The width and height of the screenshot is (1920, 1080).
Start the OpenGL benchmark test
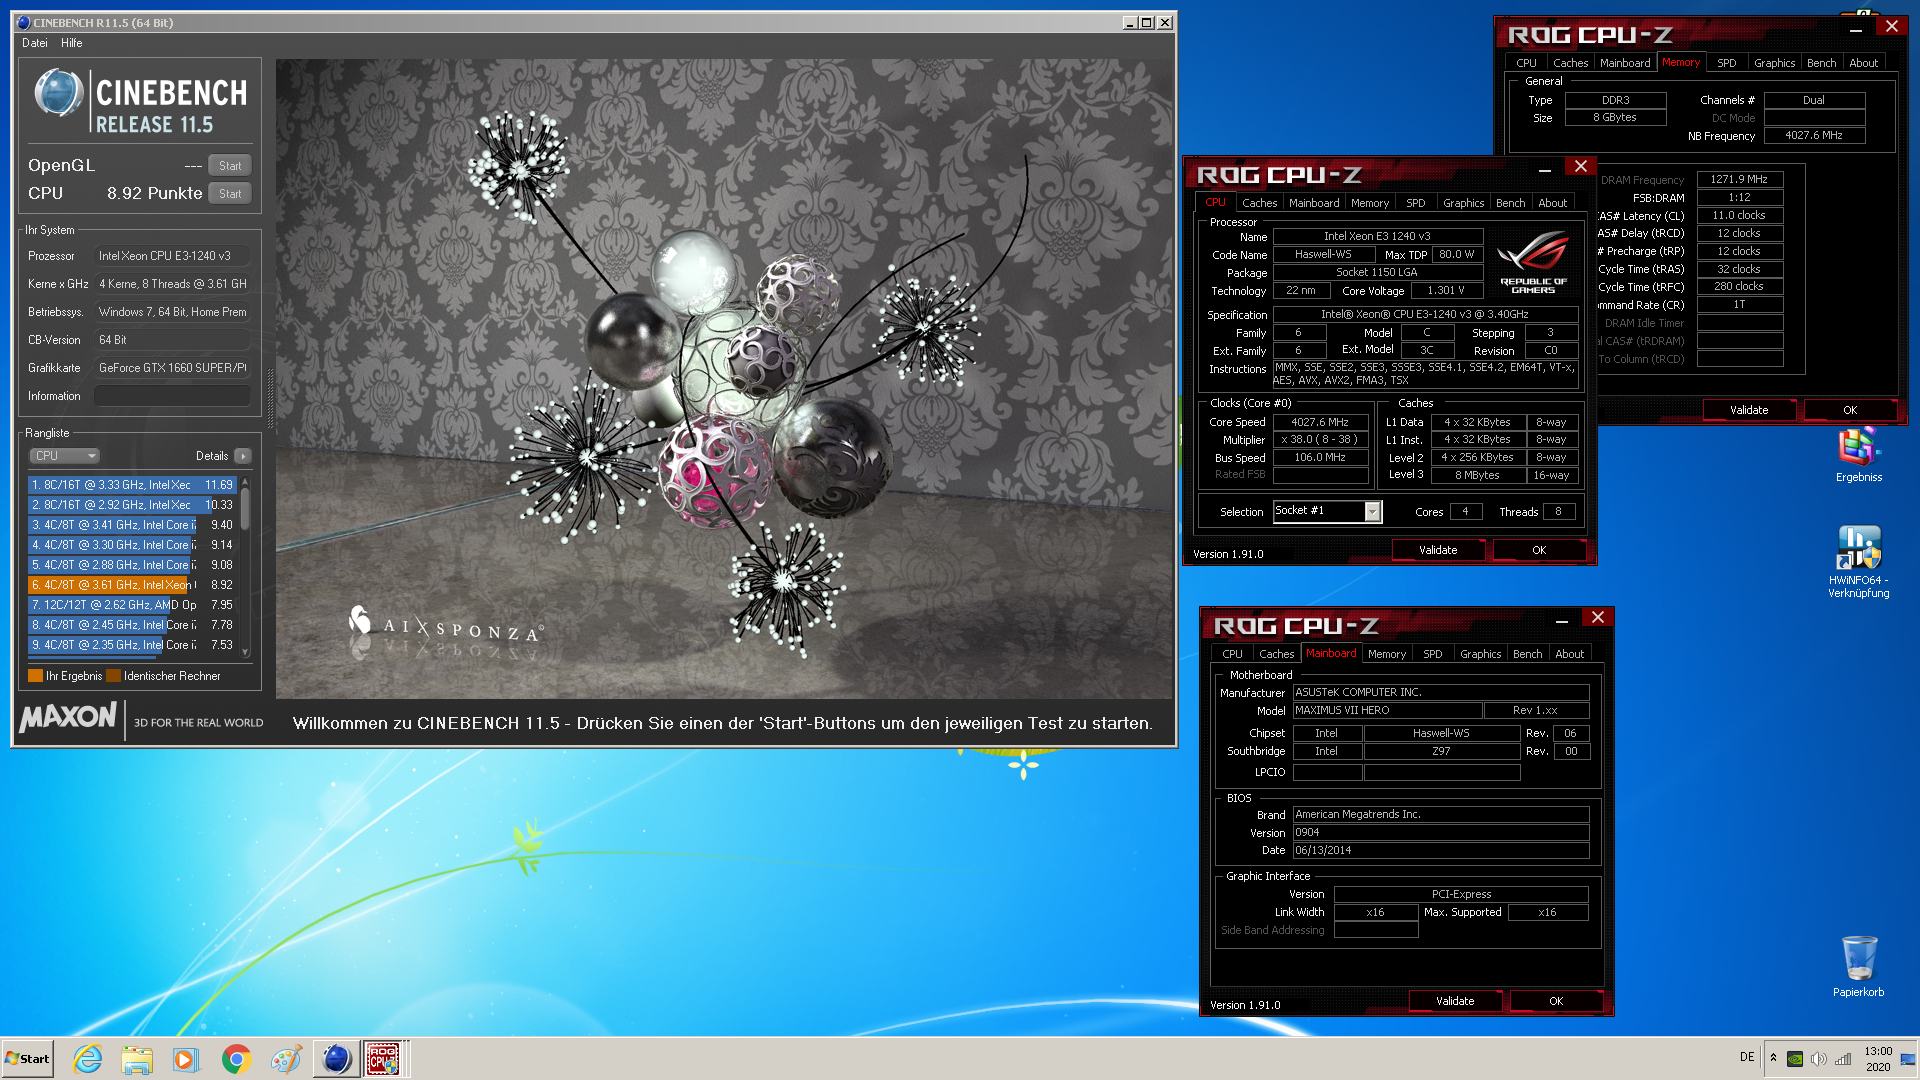(230, 166)
